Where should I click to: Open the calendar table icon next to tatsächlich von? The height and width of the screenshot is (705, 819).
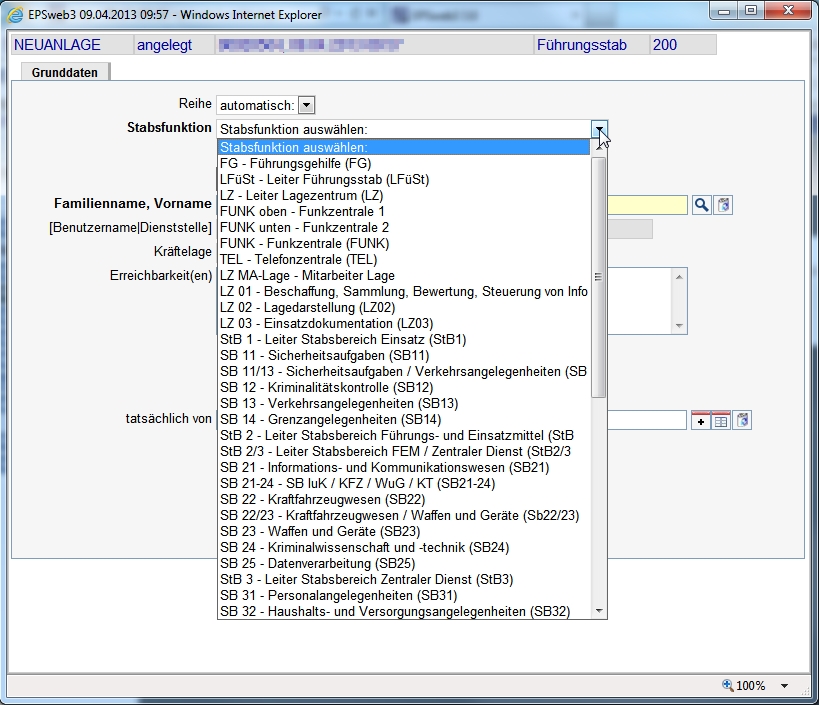click(x=721, y=421)
